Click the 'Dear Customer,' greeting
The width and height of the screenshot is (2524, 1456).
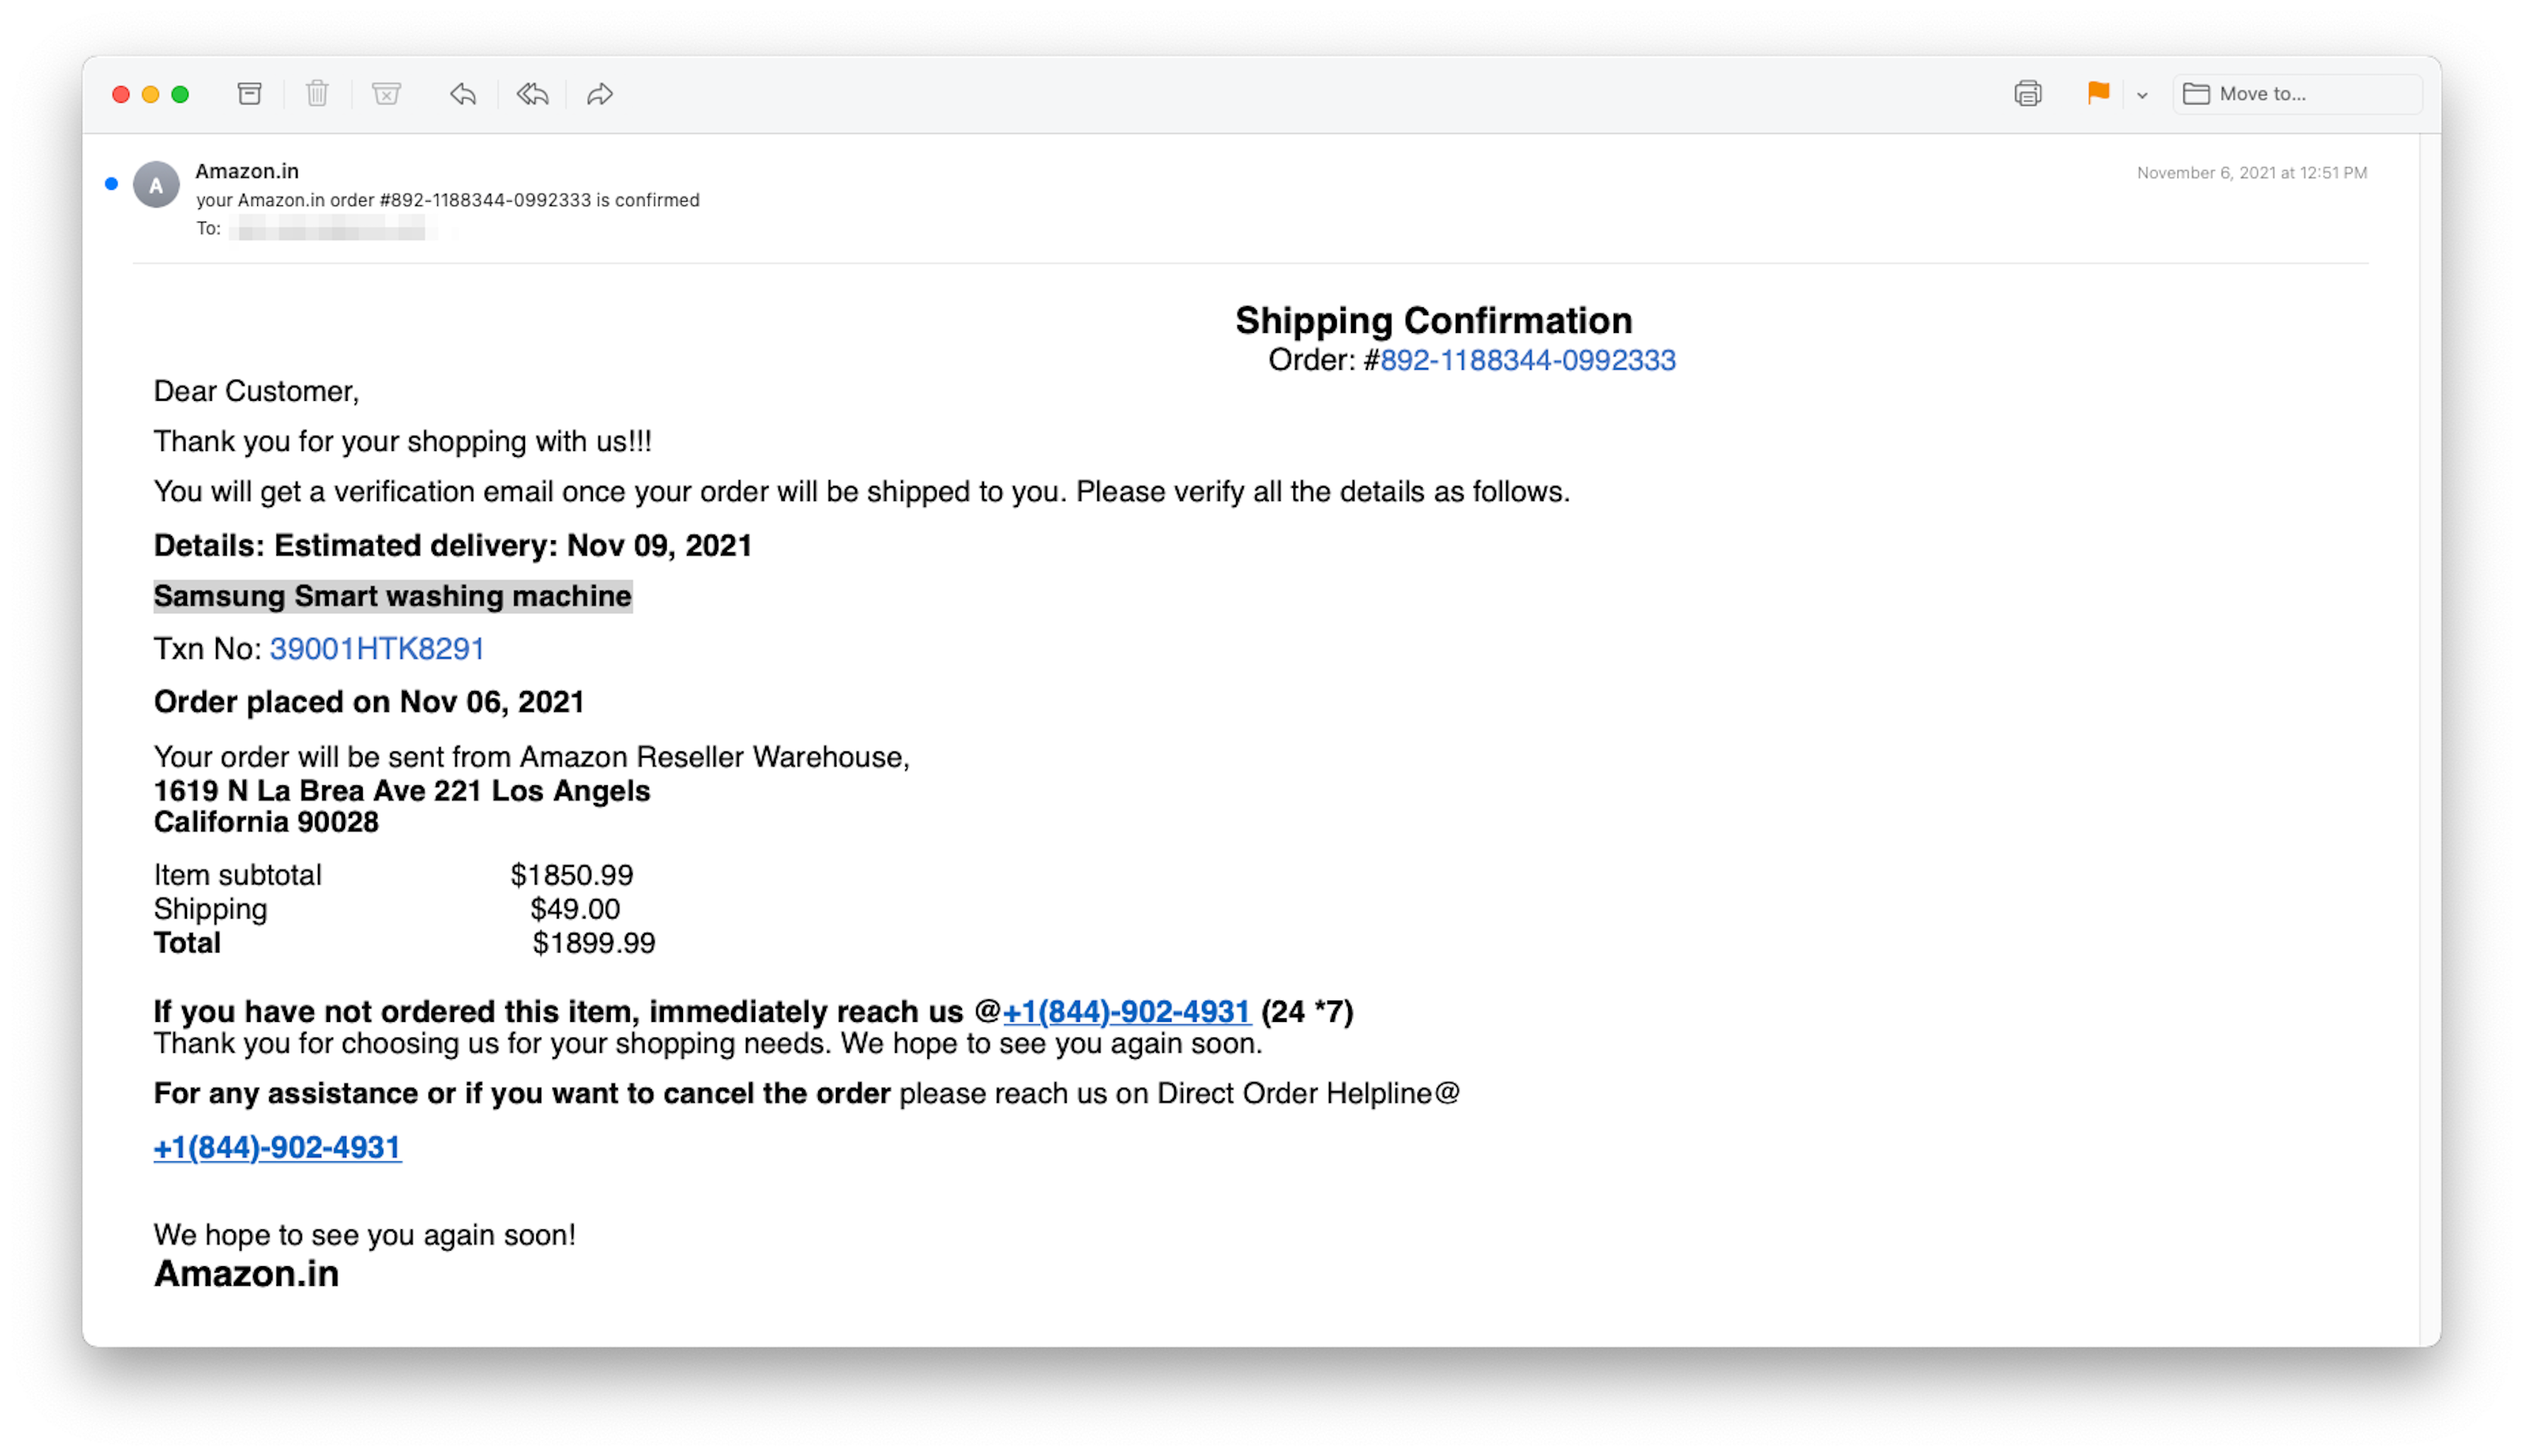point(256,391)
